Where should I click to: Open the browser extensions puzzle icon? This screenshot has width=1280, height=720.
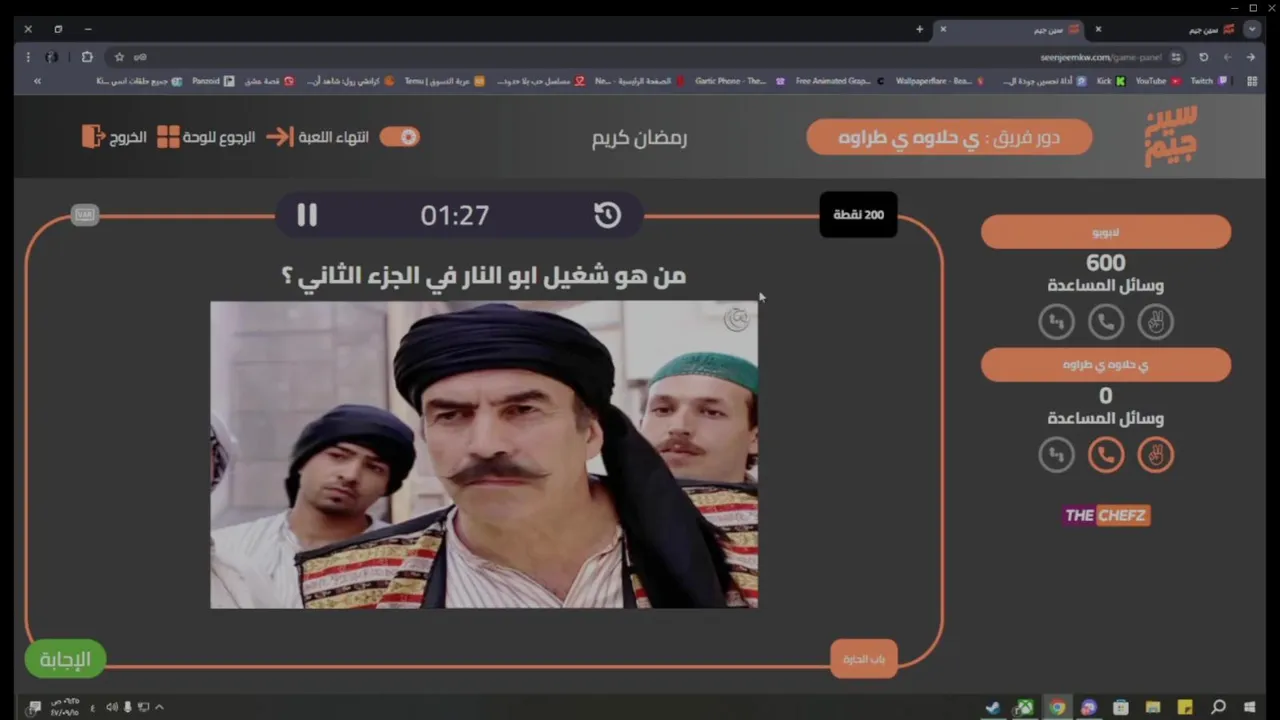click(x=87, y=57)
